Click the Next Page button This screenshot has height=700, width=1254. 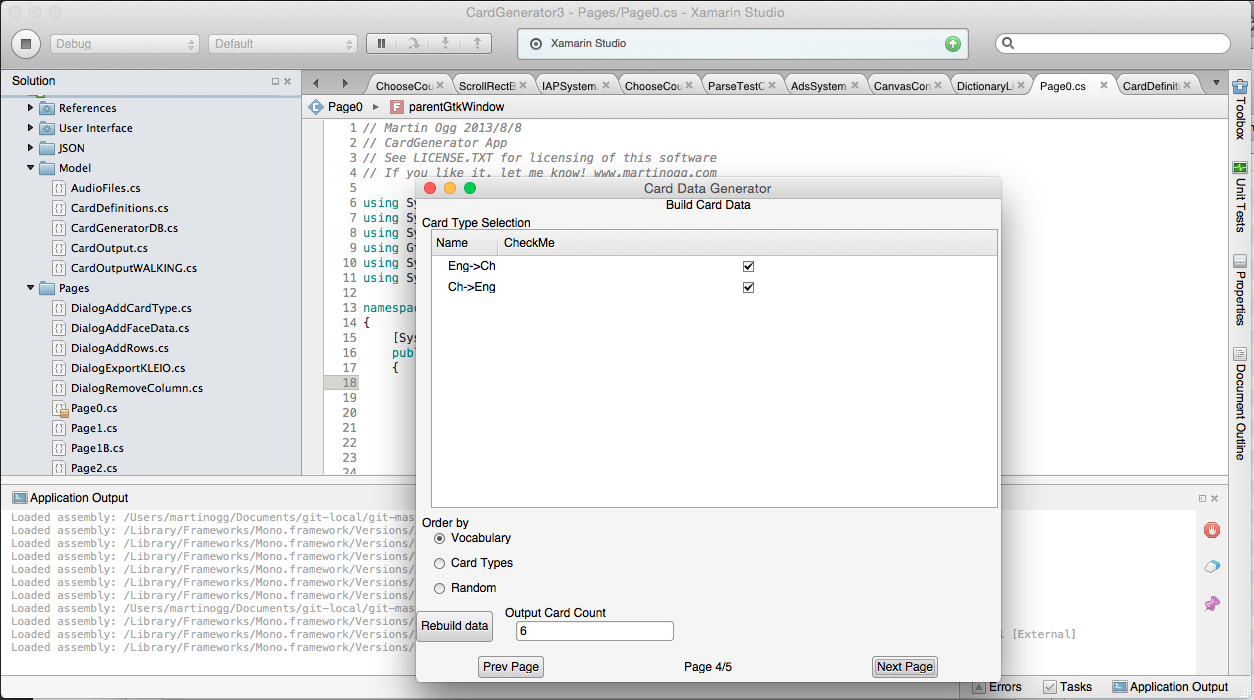click(904, 667)
